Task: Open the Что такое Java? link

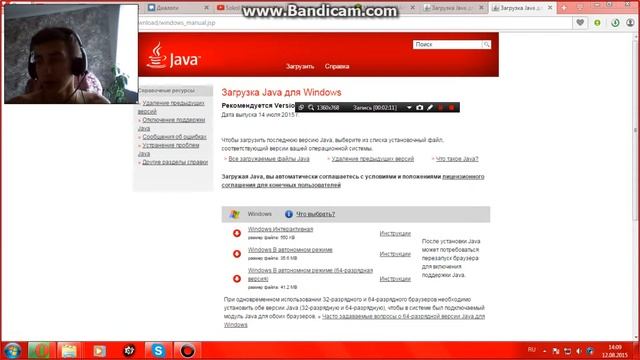Action: (x=457, y=159)
